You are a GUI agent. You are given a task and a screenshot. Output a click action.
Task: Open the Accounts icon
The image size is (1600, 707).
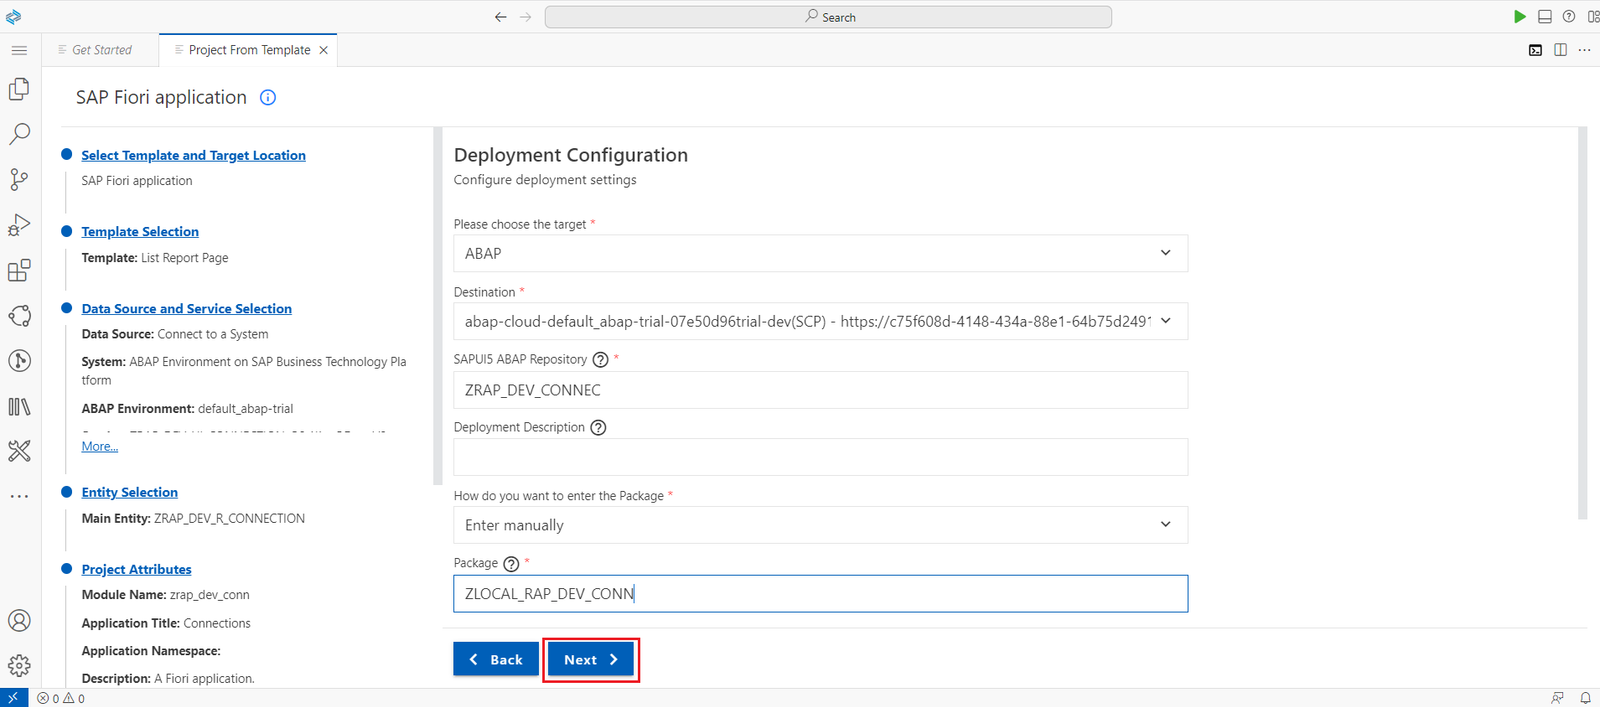[x=19, y=620]
